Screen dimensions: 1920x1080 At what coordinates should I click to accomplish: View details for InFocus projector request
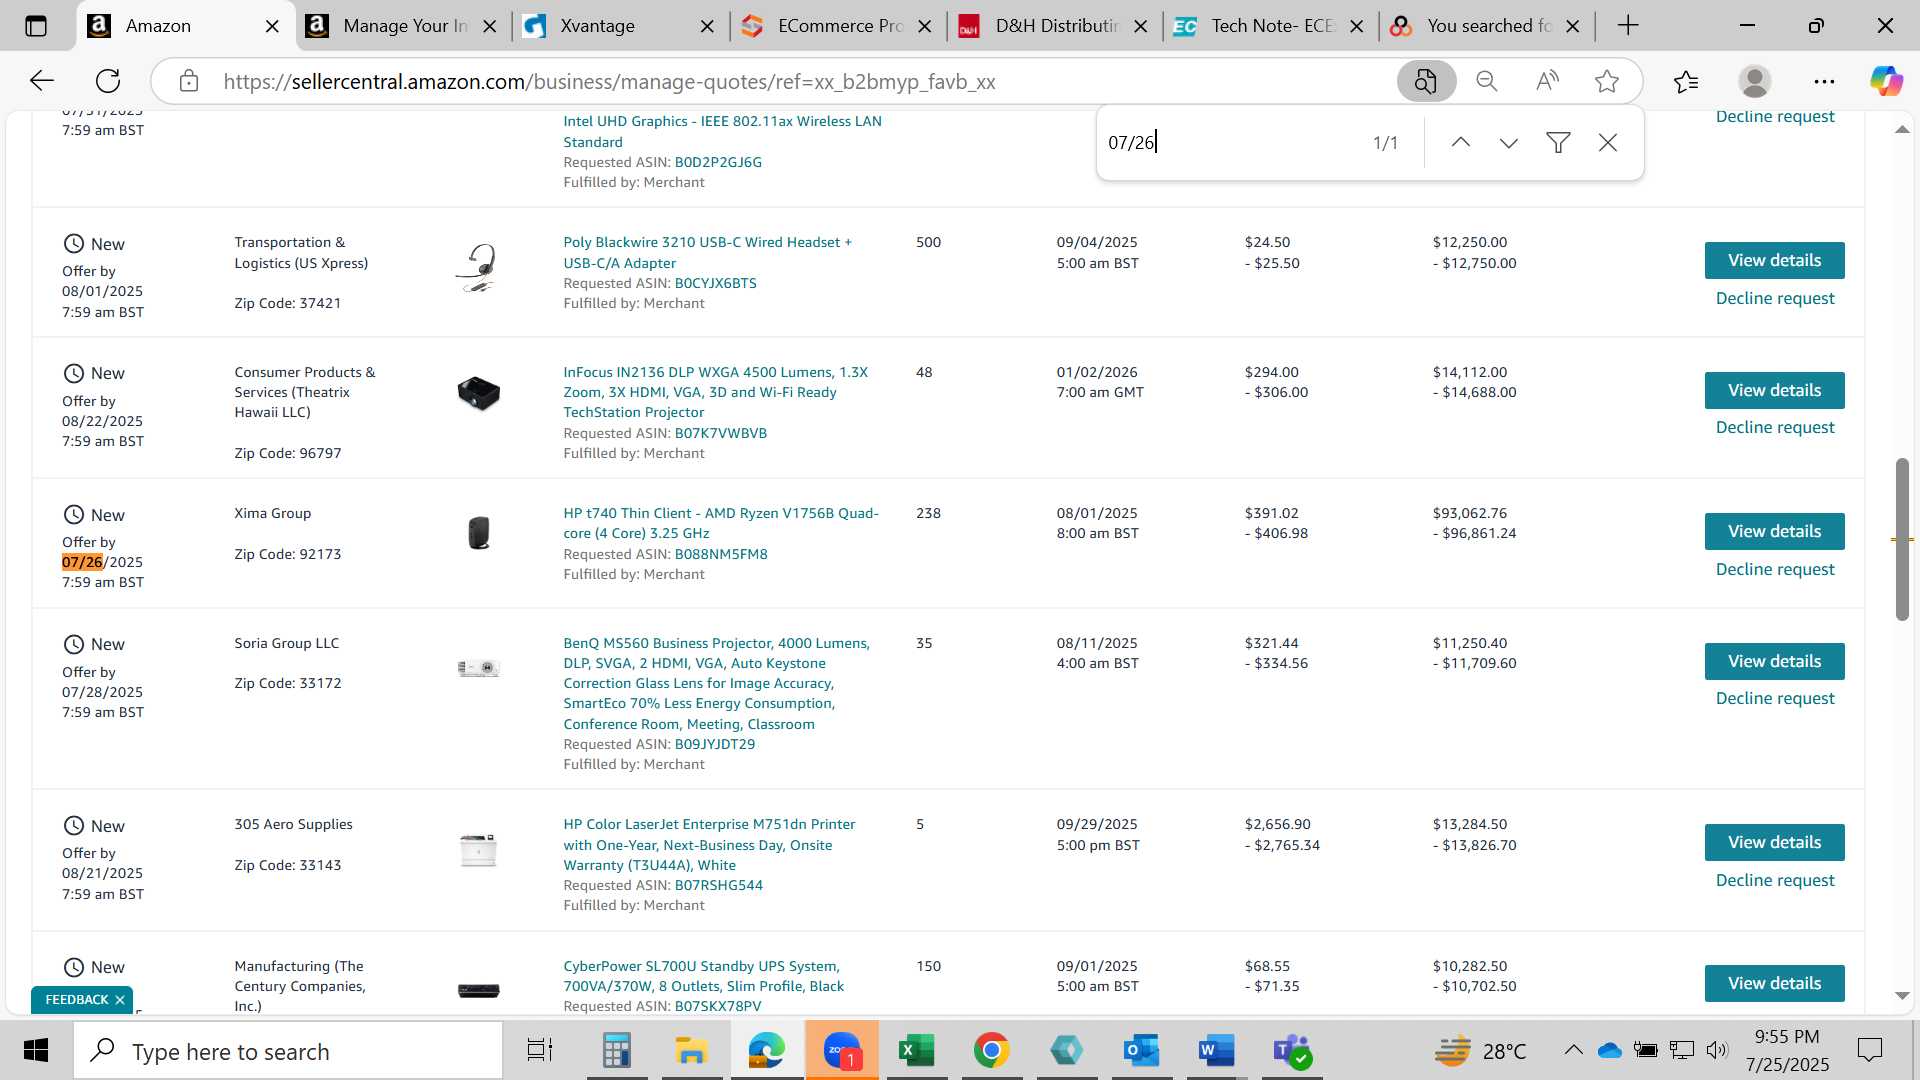pos(1774,390)
